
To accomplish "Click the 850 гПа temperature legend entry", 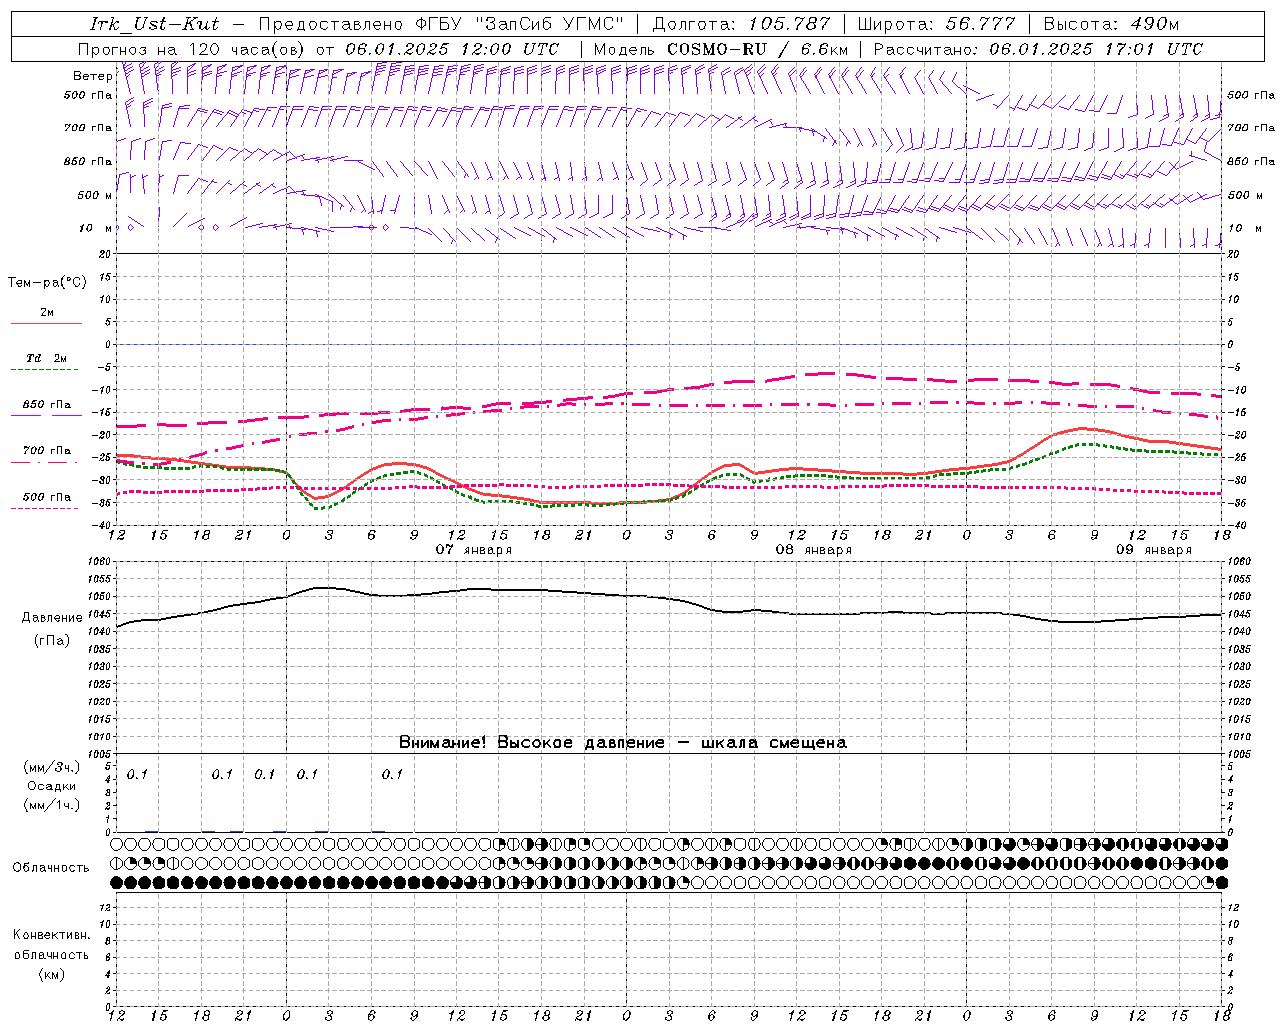I will pos(47,405).
